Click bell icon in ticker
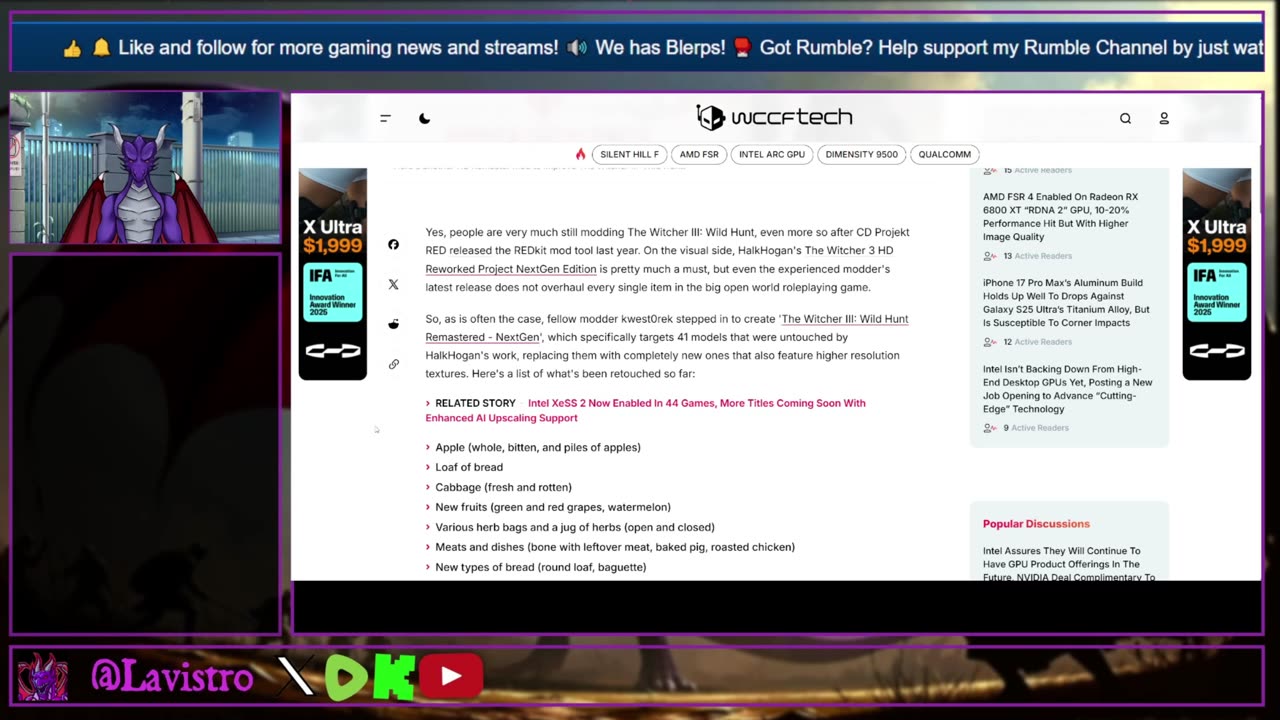This screenshot has height=720, width=1280. pyautogui.click(x=101, y=48)
